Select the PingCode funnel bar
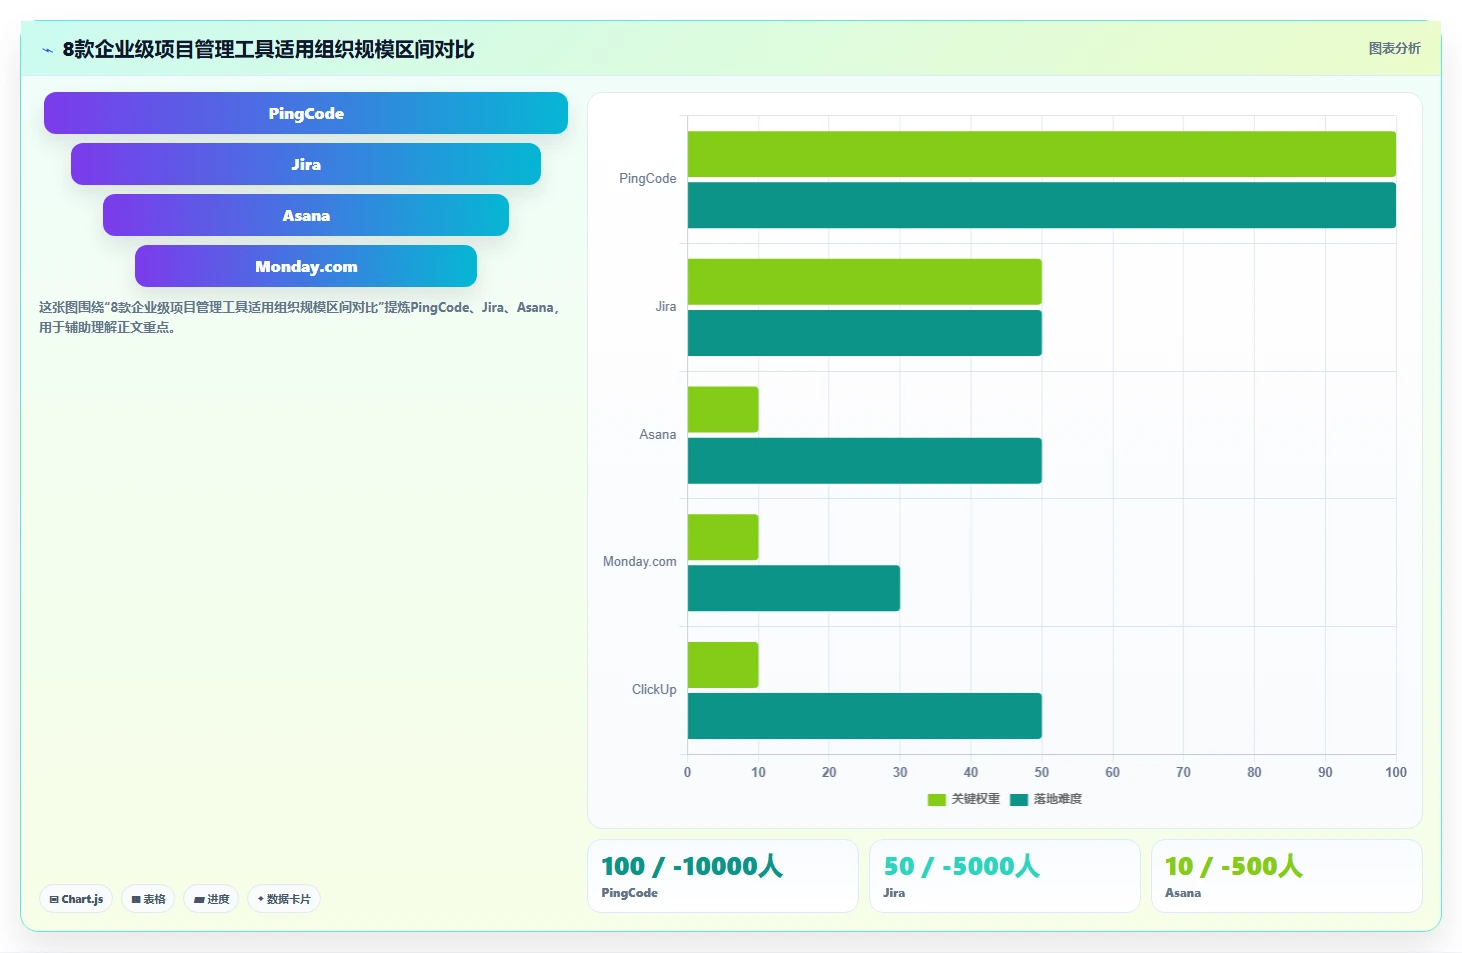Viewport: 1462px width, 953px height. (x=306, y=113)
